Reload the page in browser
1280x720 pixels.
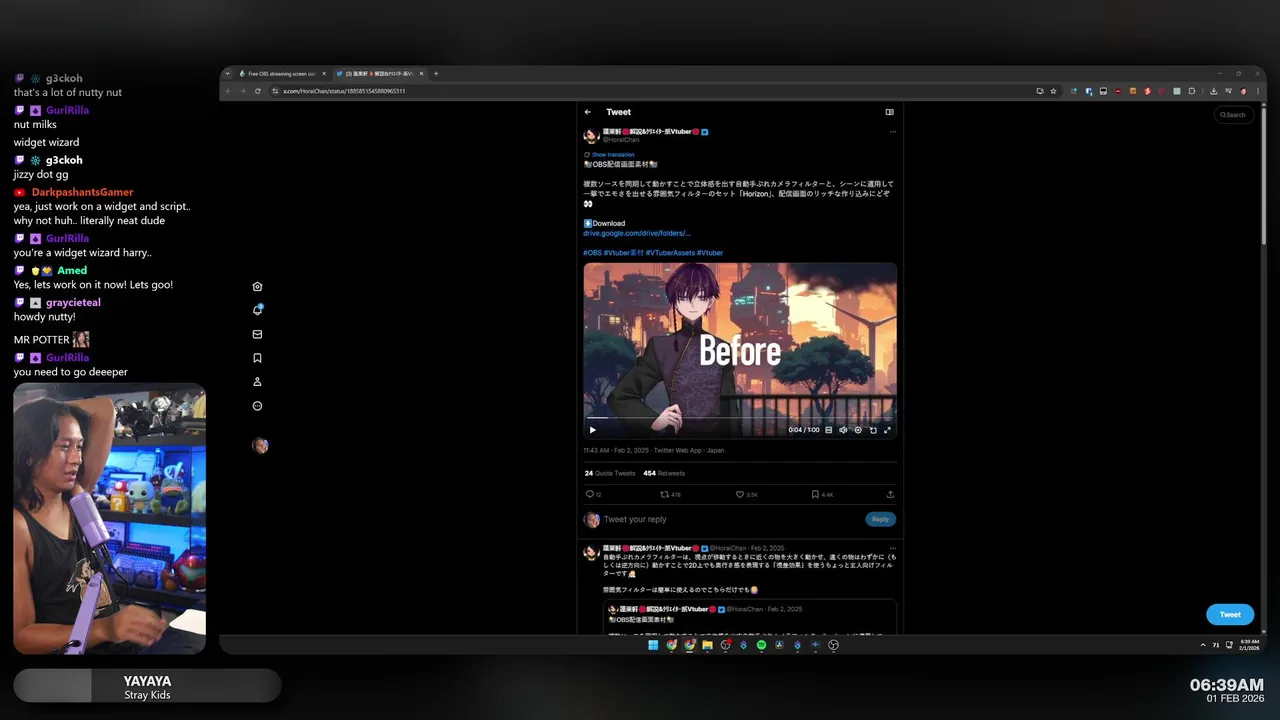[258, 91]
